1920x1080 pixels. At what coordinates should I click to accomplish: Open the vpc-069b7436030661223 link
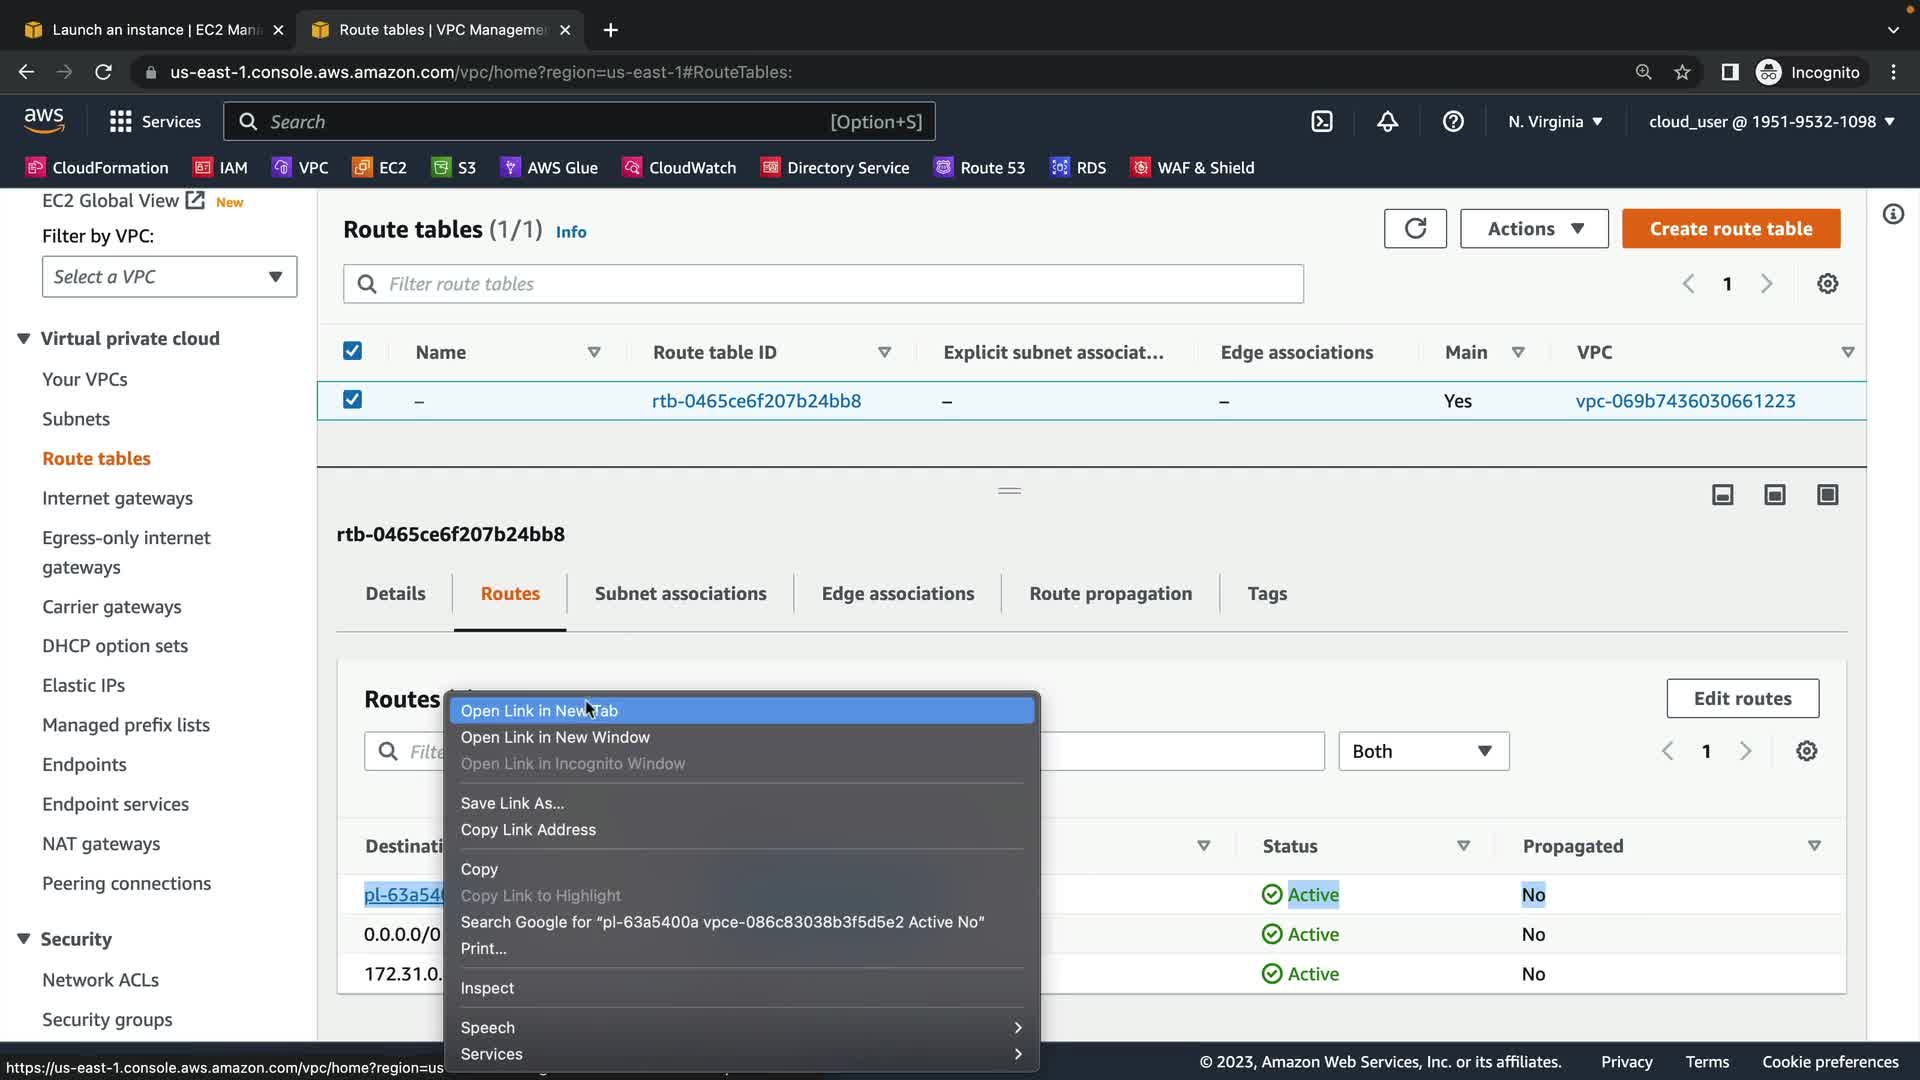point(1685,401)
